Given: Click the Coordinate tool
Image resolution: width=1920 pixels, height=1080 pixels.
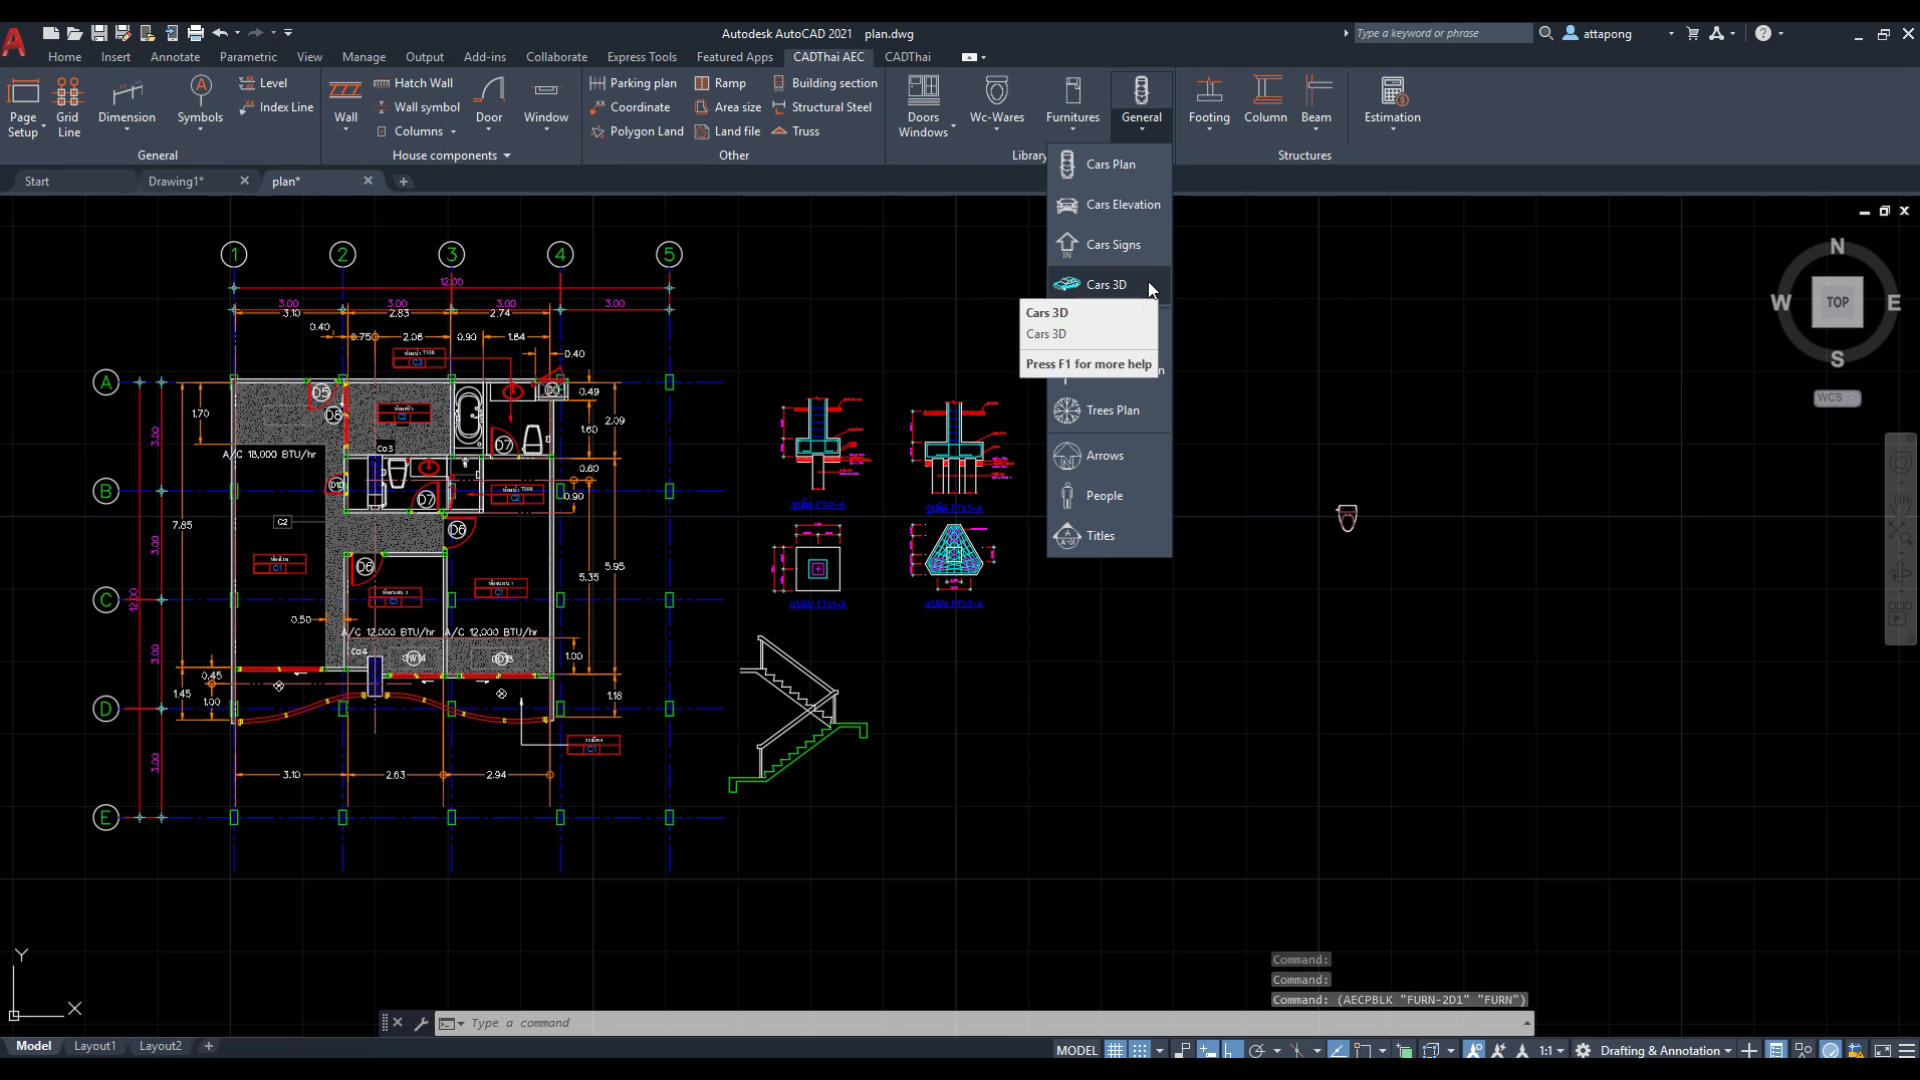Looking at the screenshot, I should pos(630,107).
